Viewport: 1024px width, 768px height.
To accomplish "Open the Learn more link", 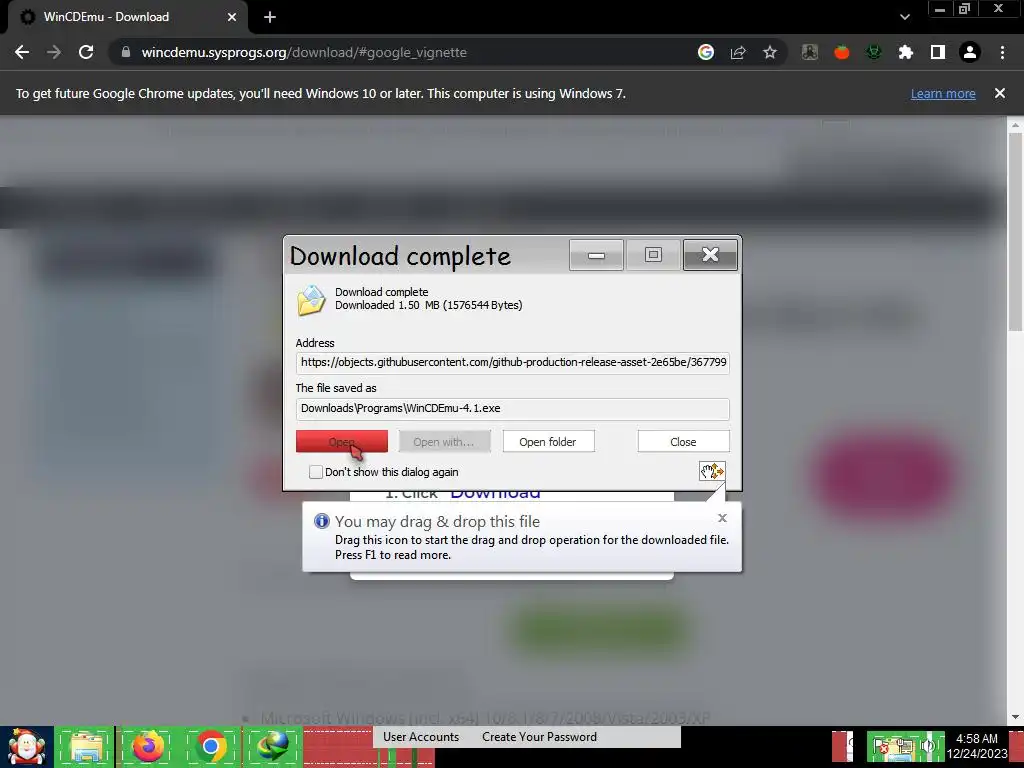I will [x=943, y=93].
